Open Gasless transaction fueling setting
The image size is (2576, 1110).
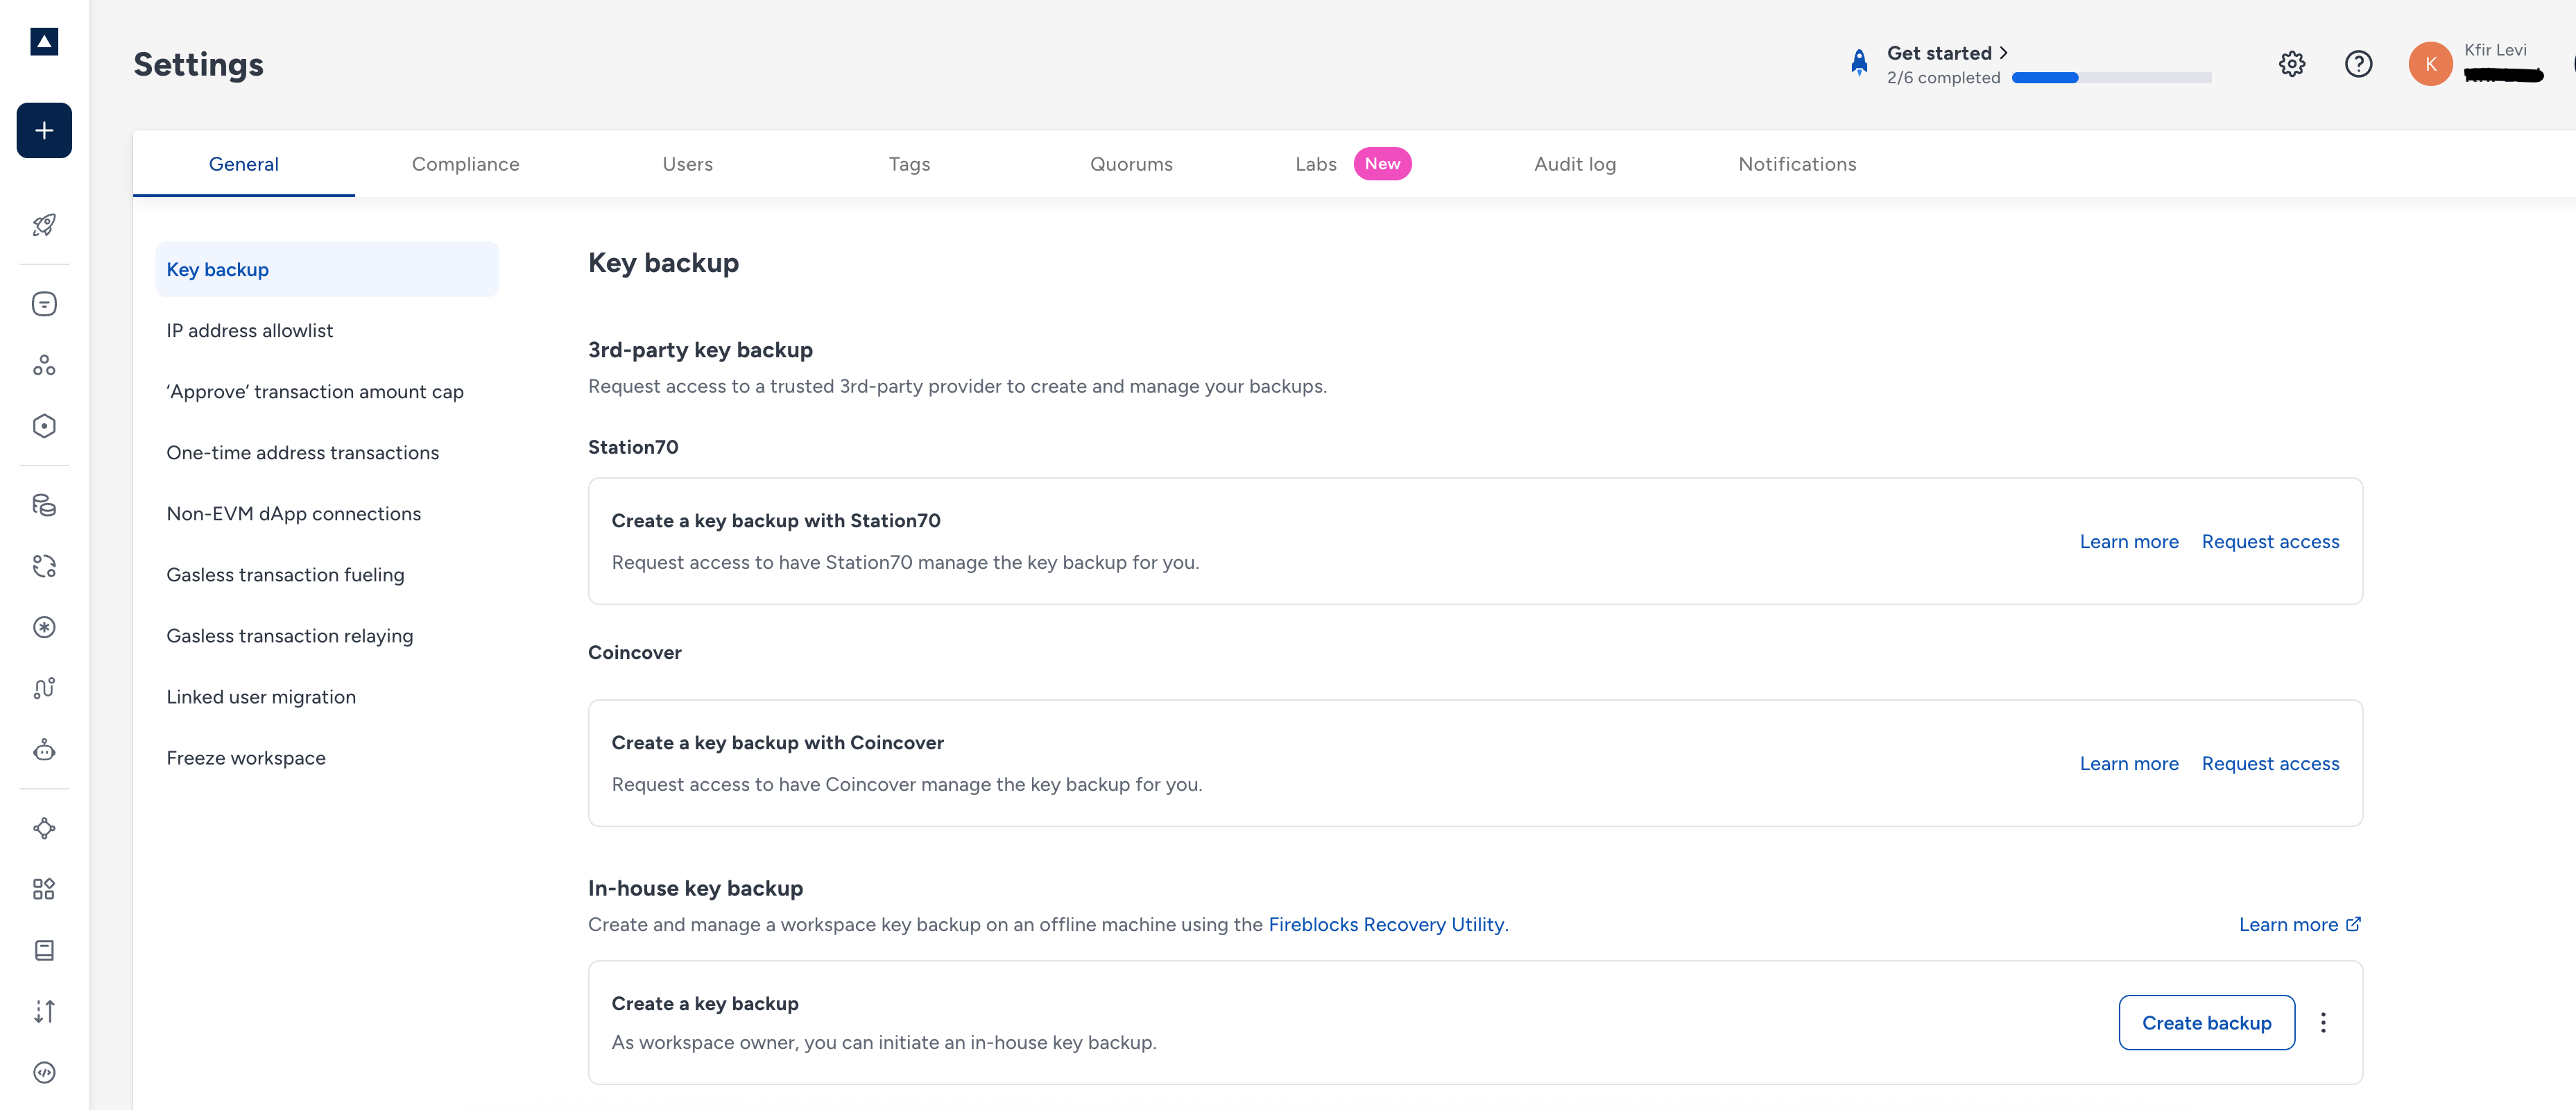327,574
